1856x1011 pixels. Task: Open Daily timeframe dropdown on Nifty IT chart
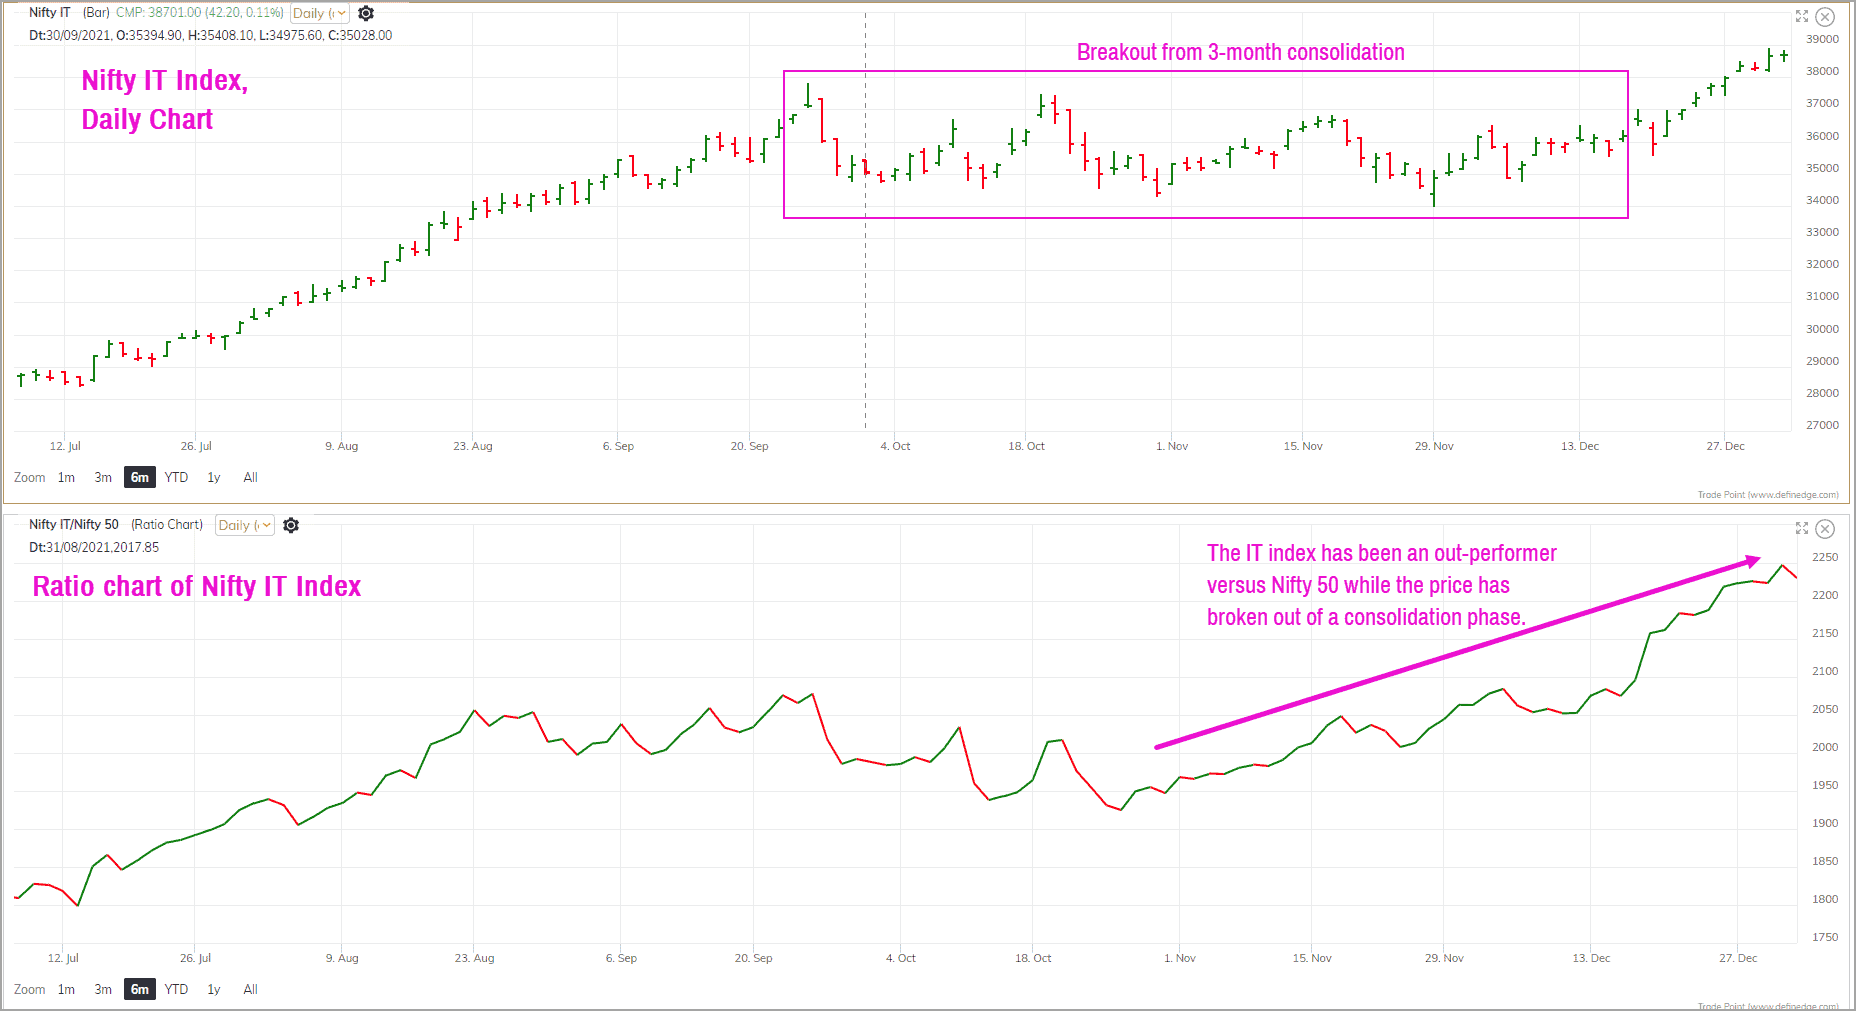point(320,13)
